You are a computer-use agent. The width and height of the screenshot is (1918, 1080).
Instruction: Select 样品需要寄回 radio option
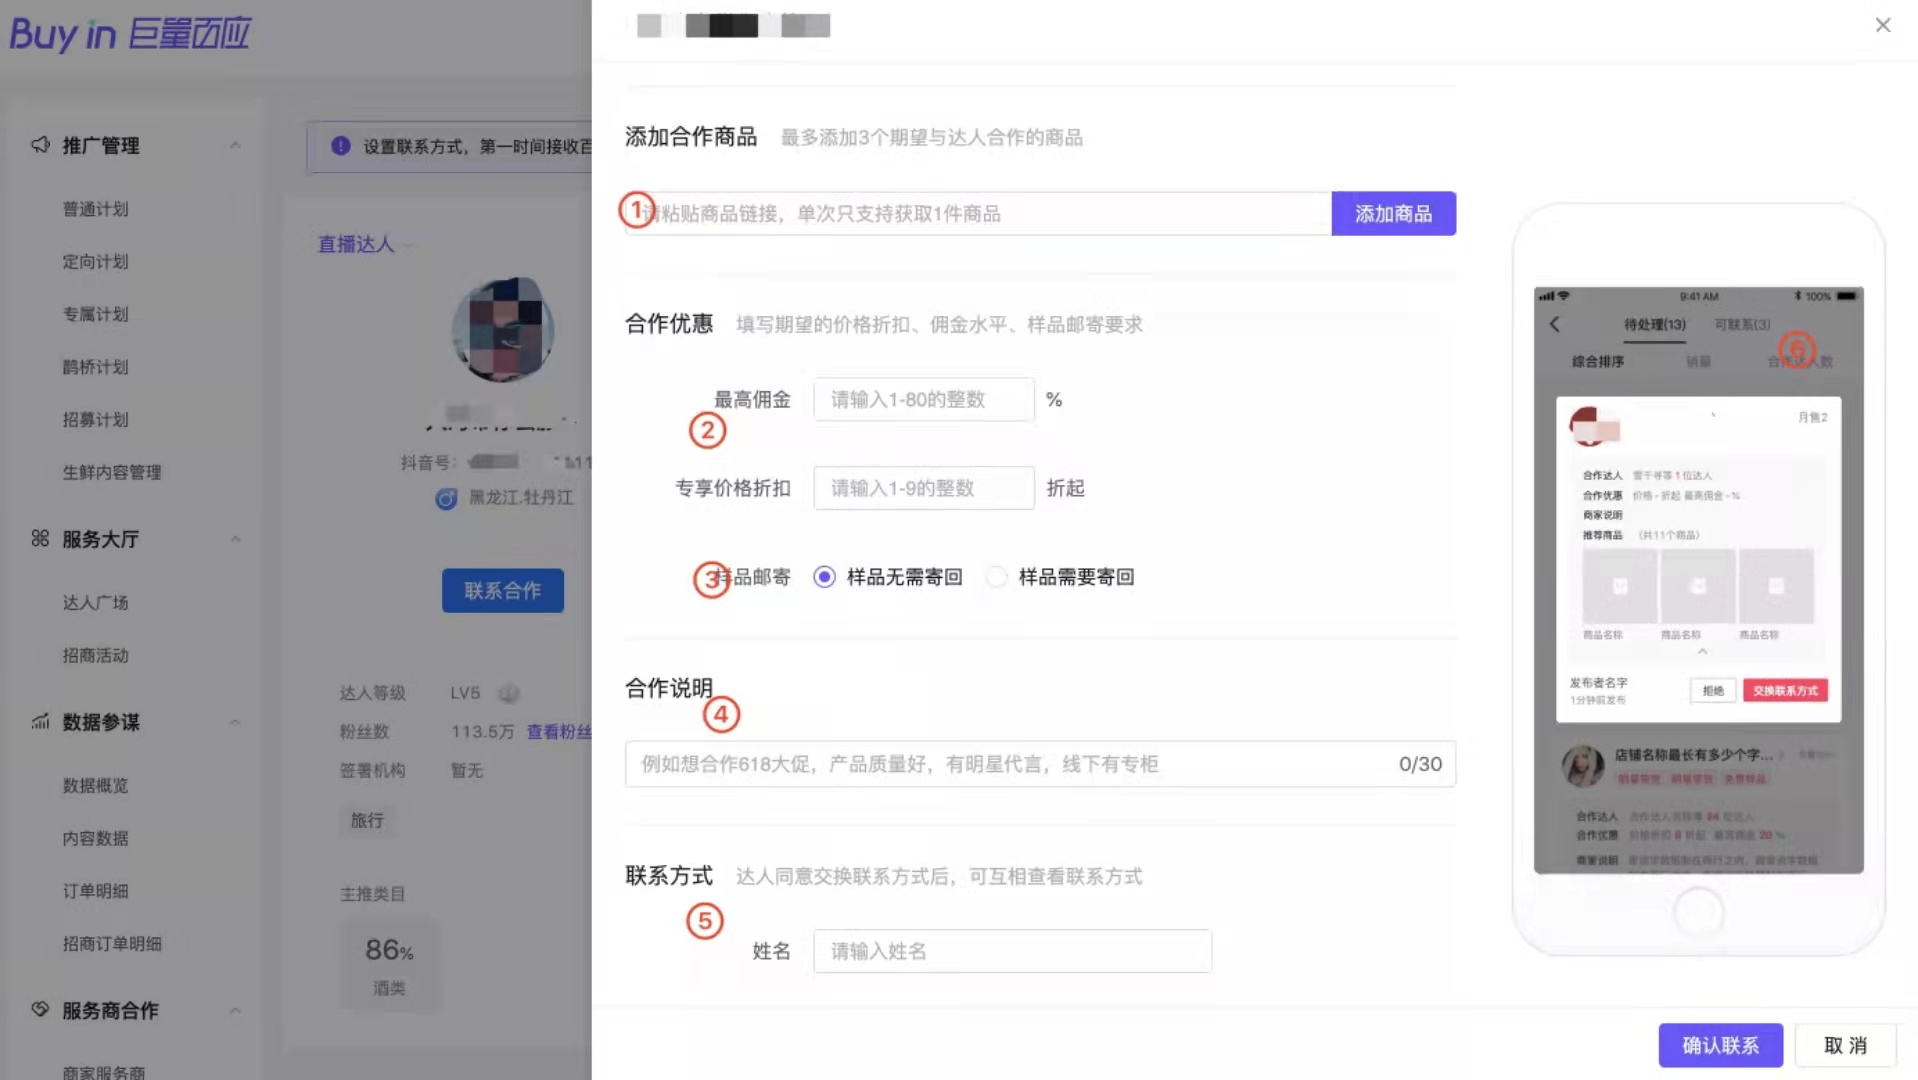[996, 577]
